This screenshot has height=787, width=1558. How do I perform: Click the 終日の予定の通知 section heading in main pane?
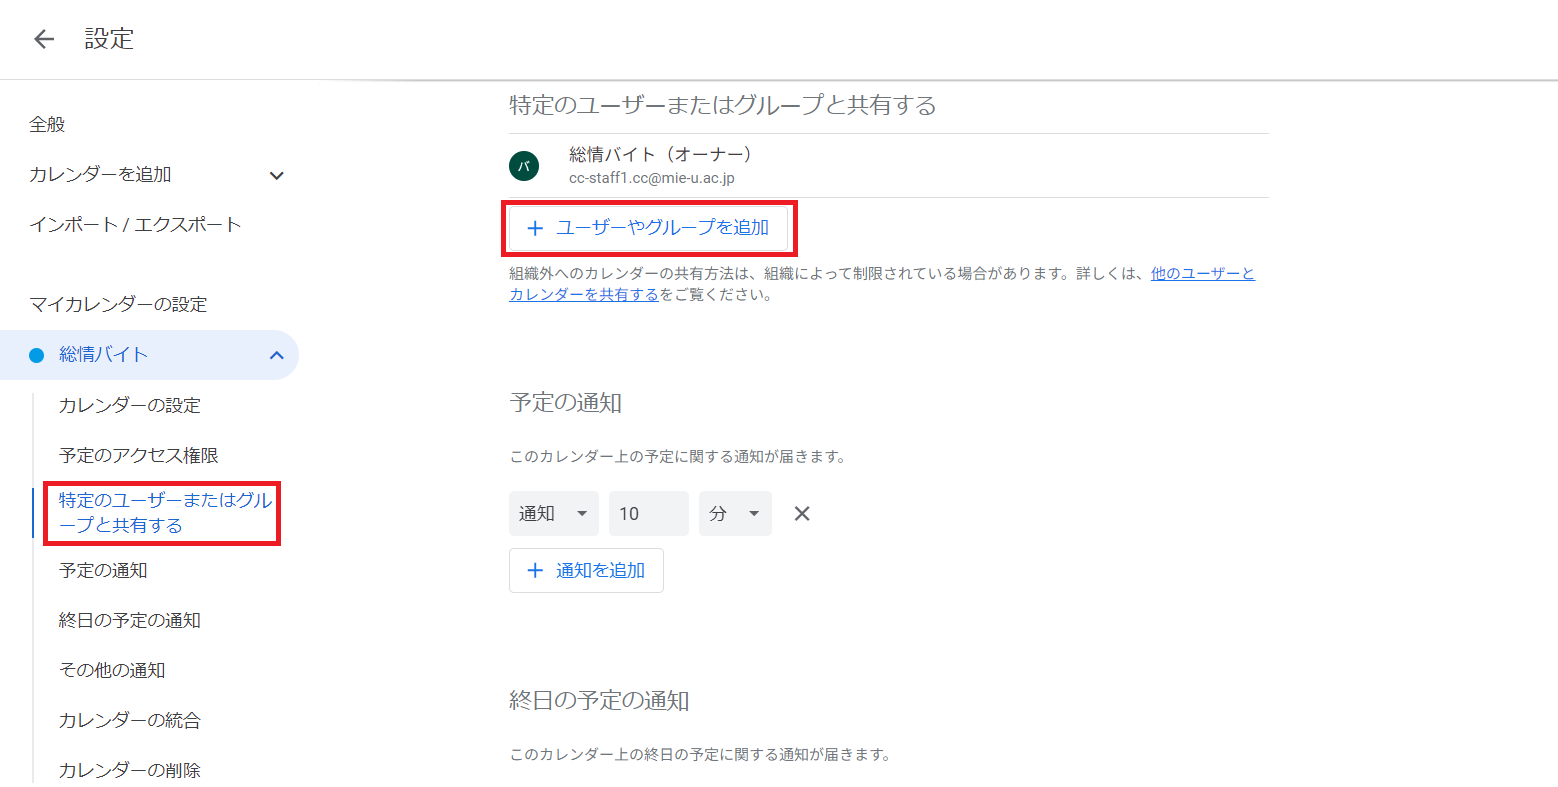tap(599, 701)
